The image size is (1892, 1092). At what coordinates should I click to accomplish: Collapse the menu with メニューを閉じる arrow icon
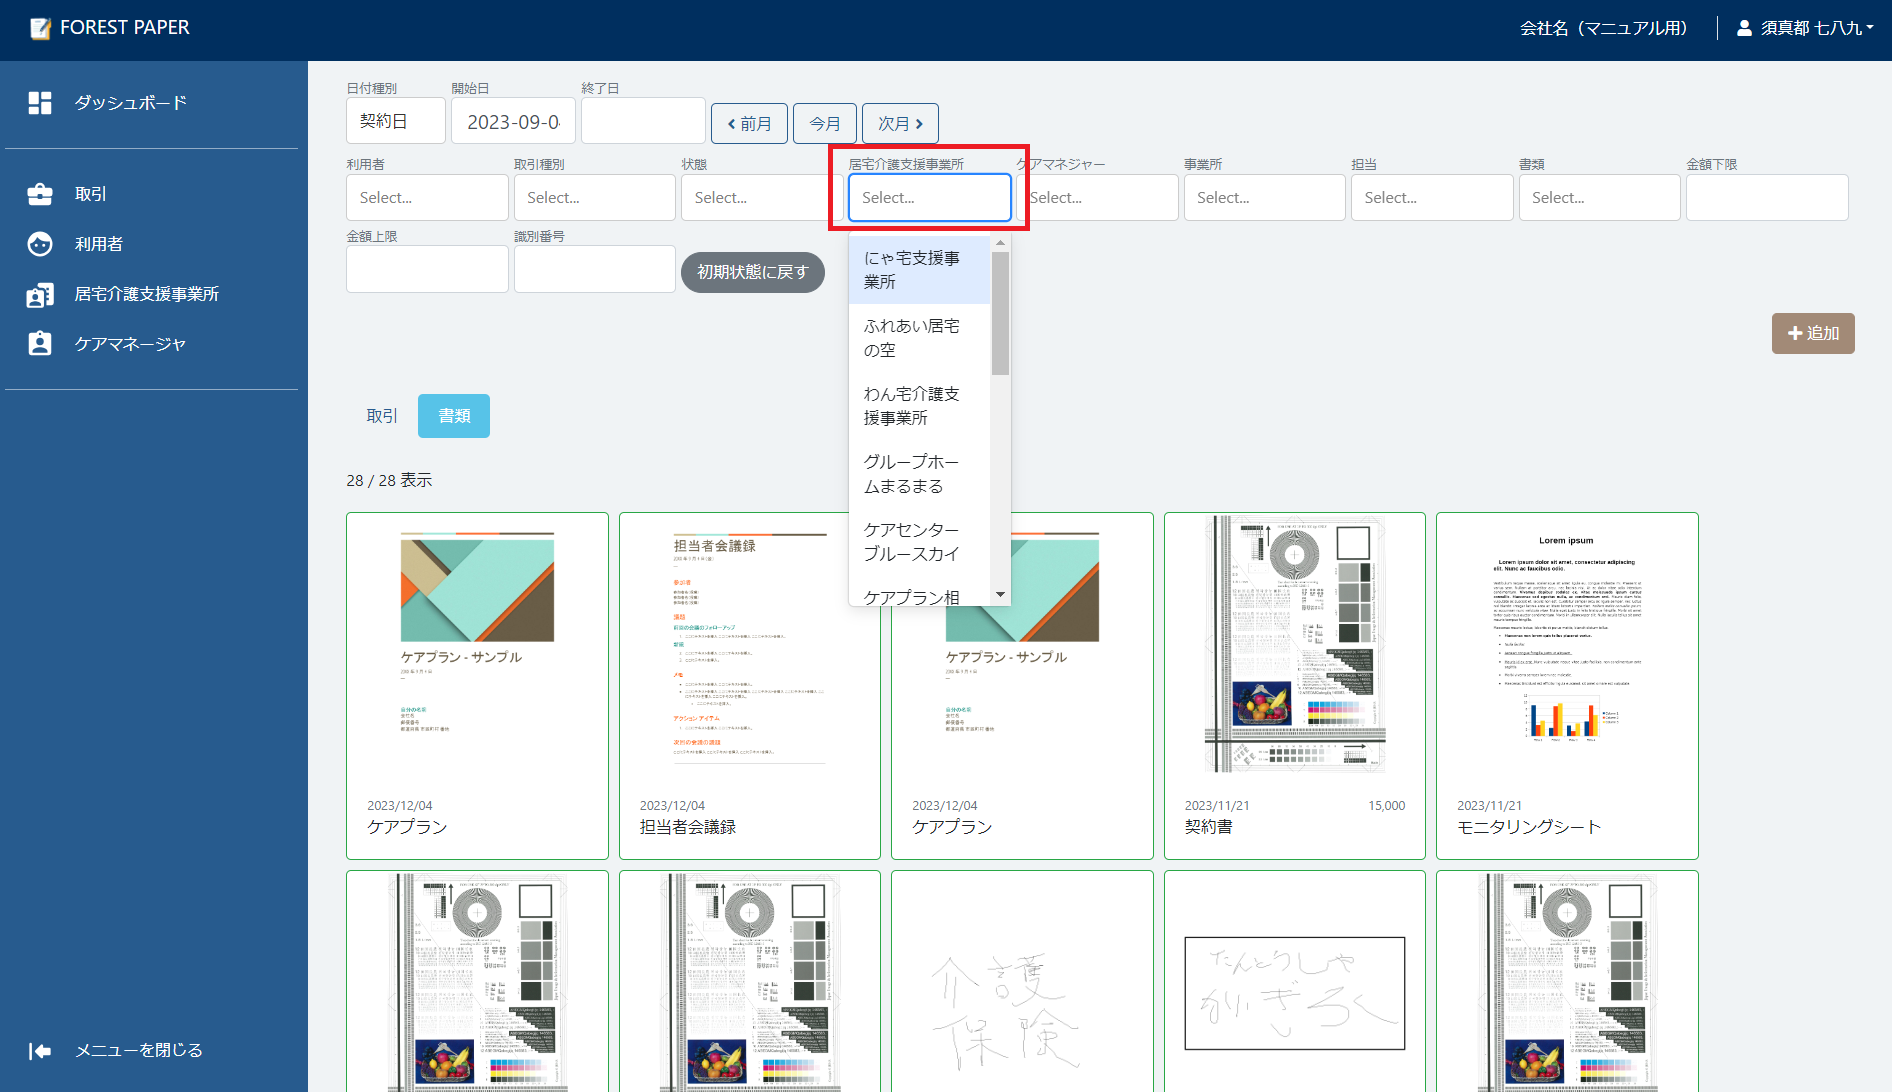pos(40,1050)
